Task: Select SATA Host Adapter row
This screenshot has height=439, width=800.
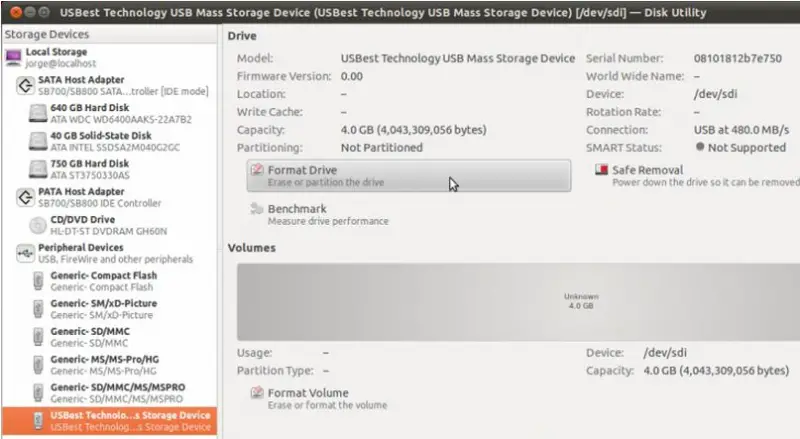Action: (x=109, y=85)
